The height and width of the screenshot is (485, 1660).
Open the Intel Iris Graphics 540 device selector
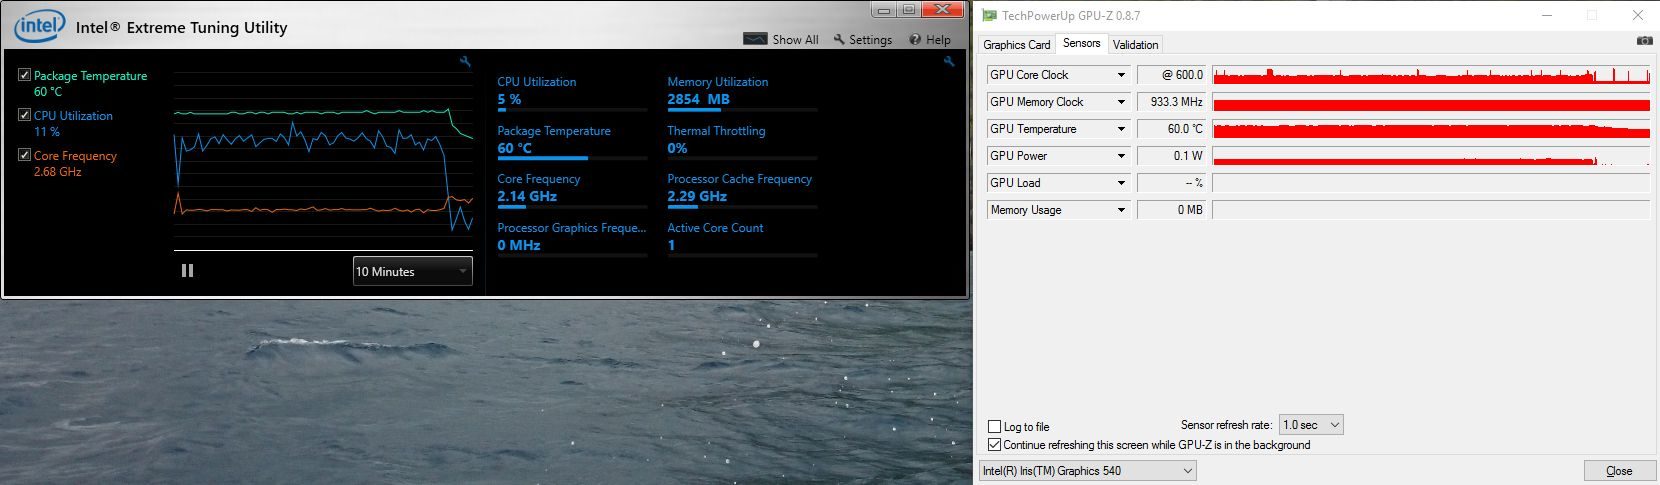(x=1087, y=471)
